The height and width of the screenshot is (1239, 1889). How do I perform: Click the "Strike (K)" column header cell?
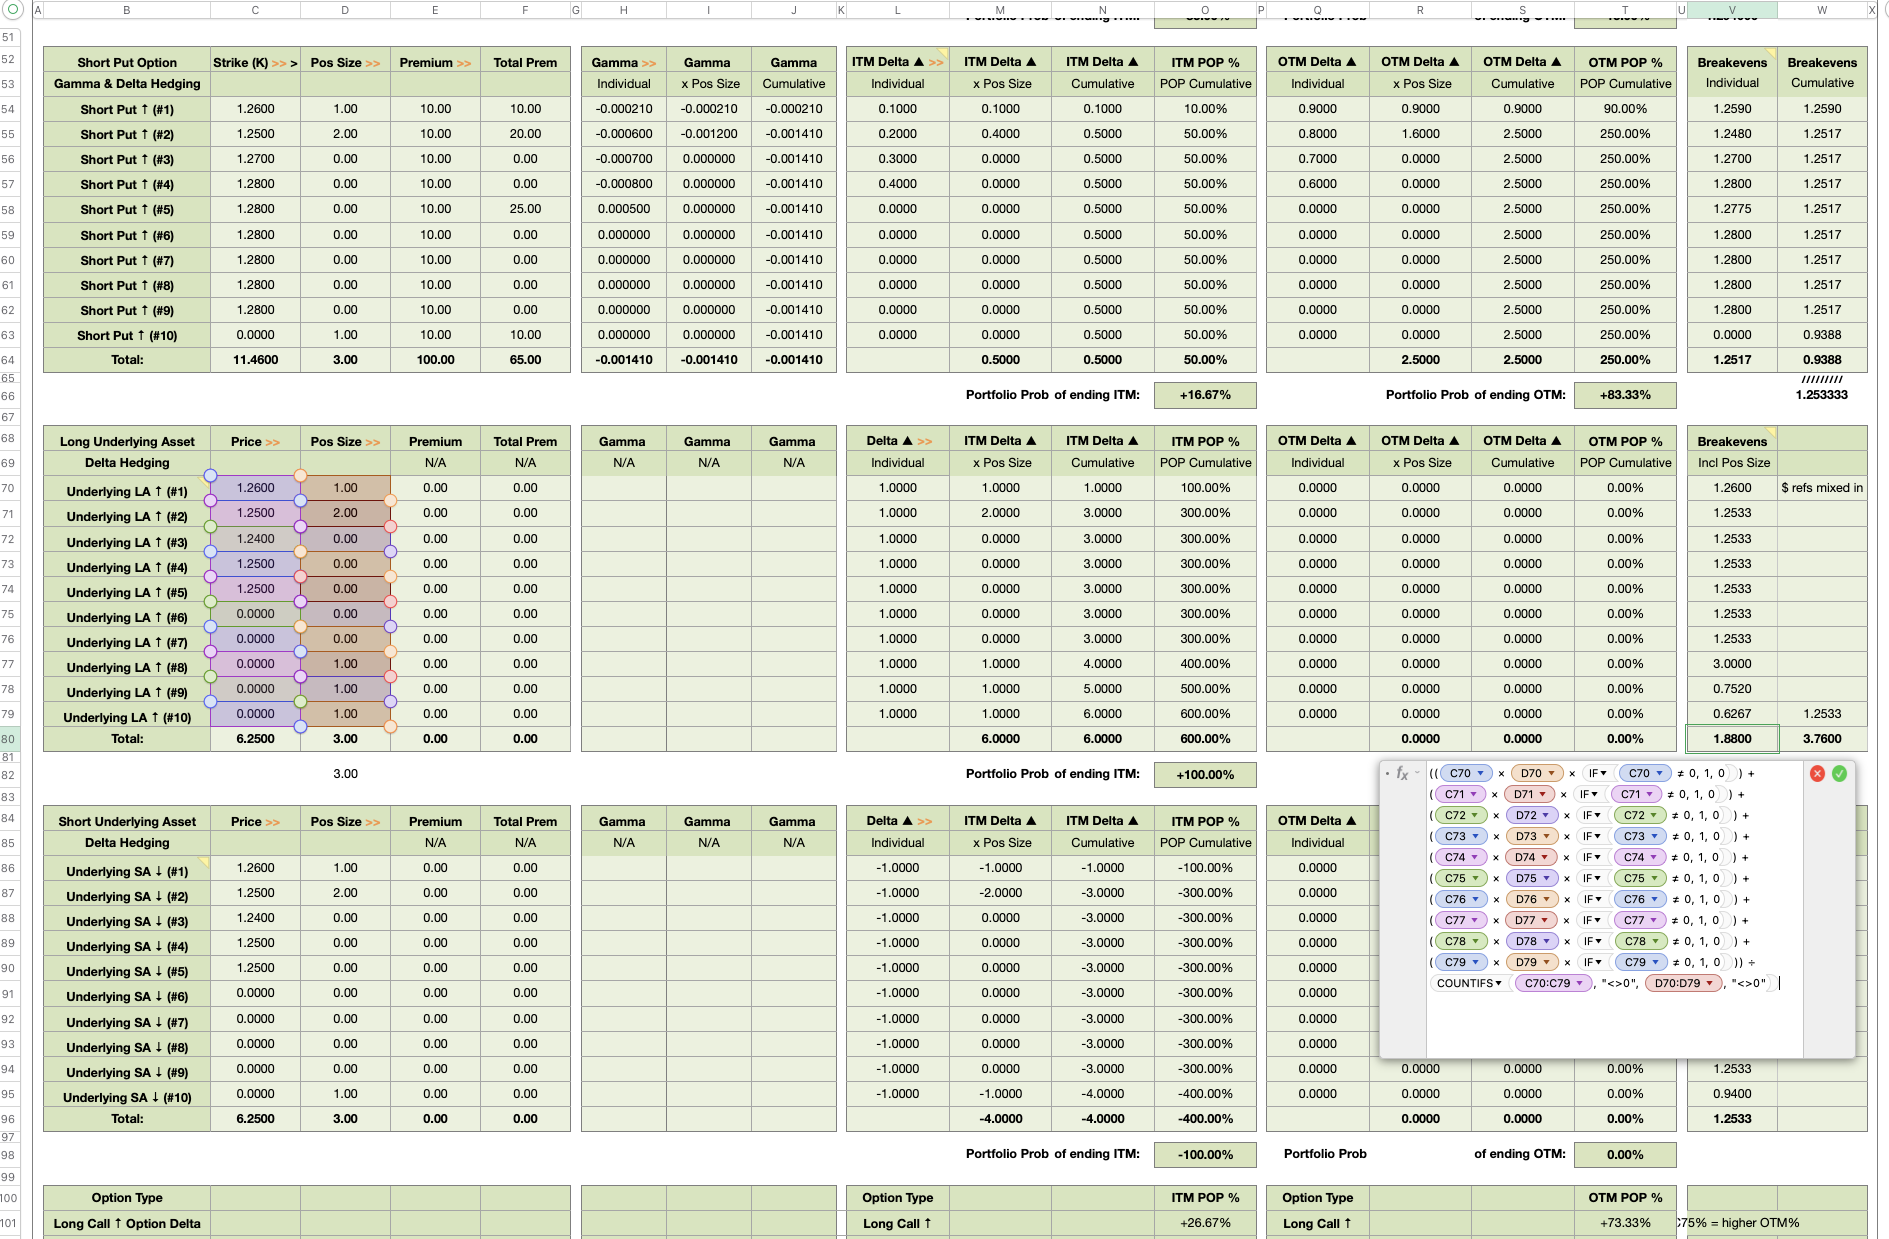tap(255, 62)
